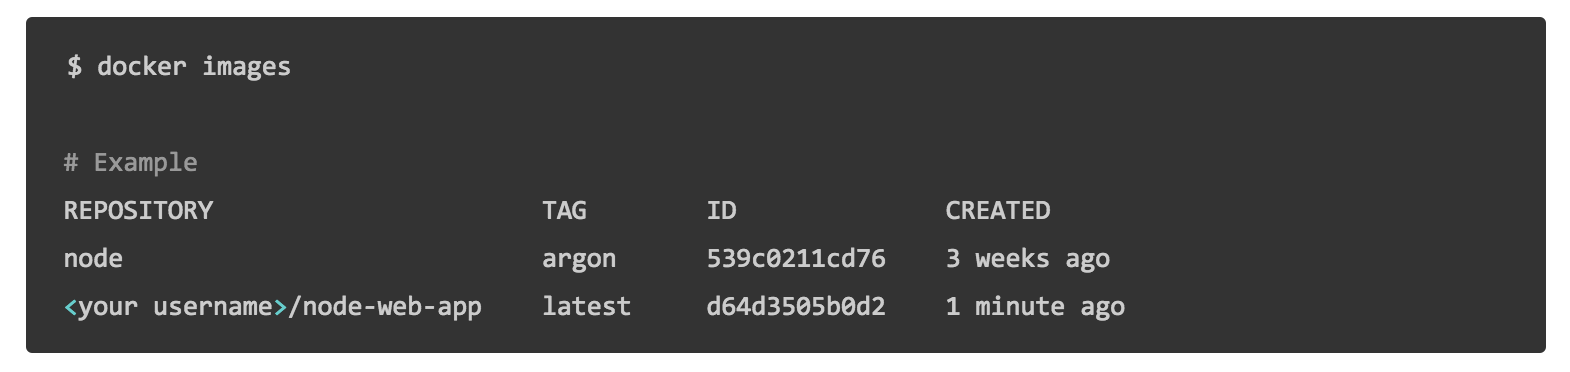1570x372 pixels.
Task: Click the opening angle bracket before 'your'
Action: pyautogui.click(x=70, y=307)
